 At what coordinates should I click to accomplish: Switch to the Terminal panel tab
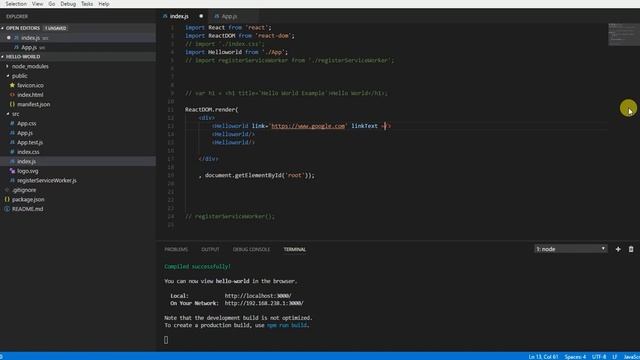point(295,249)
